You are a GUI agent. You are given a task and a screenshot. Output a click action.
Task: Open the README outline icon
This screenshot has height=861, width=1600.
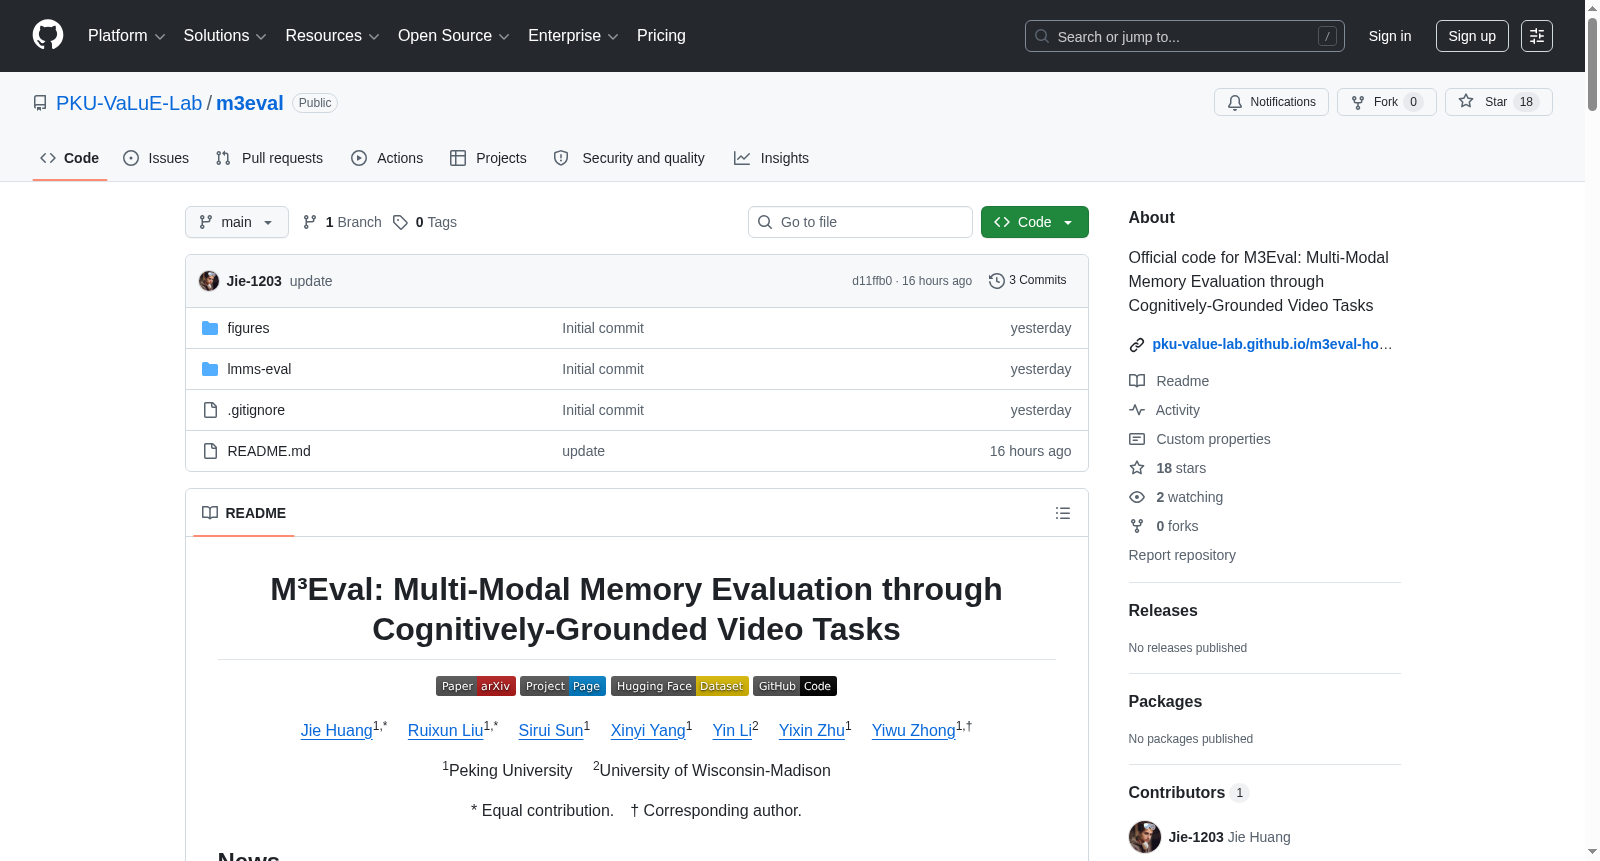[x=1063, y=513]
